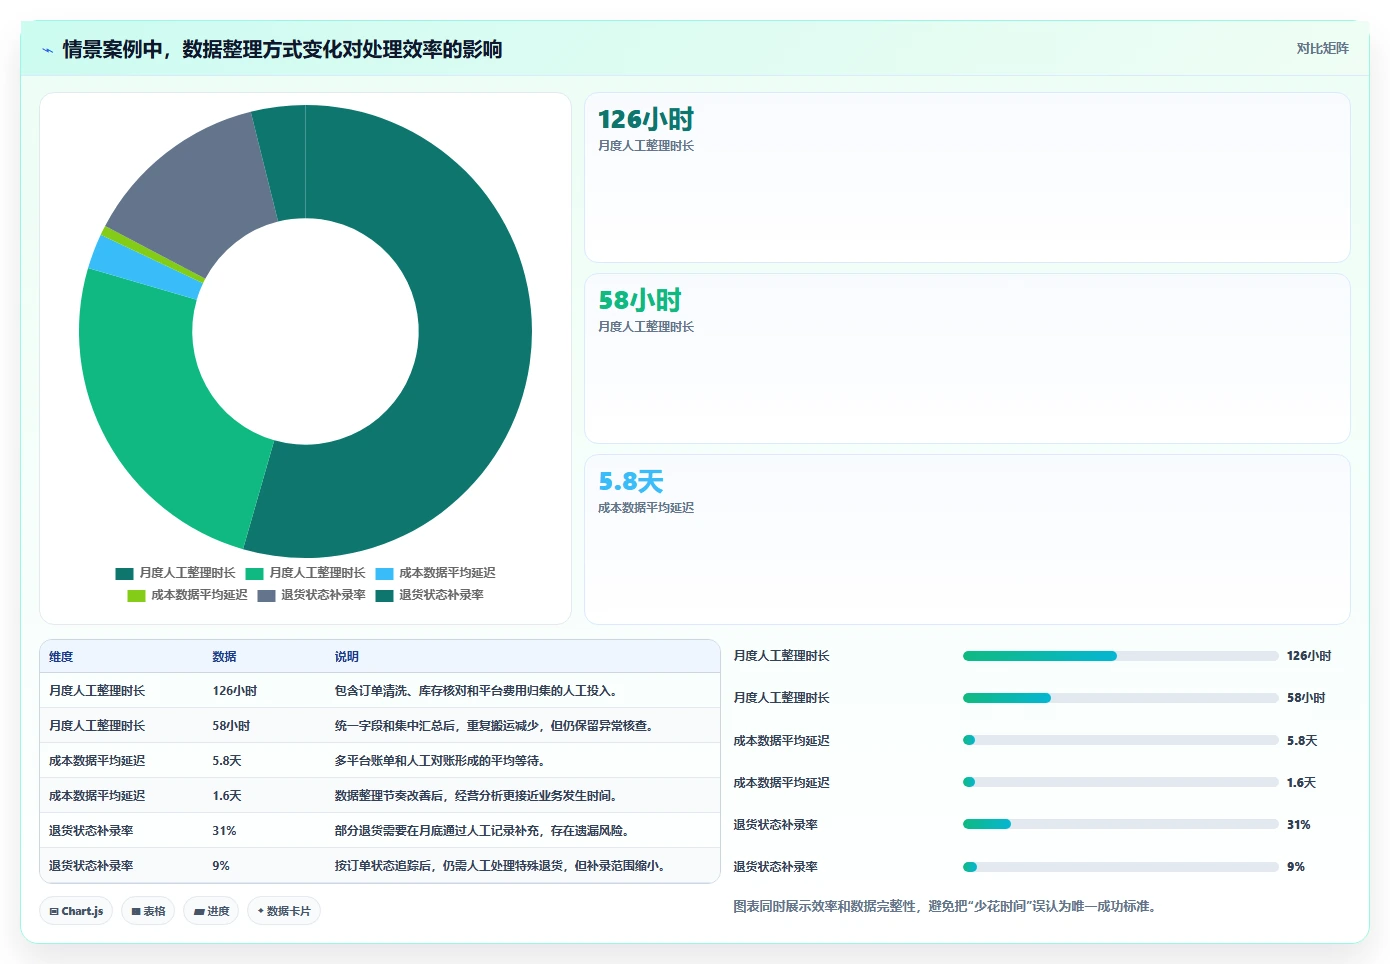Click description starting 包含订单清洗

coord(478,691)
